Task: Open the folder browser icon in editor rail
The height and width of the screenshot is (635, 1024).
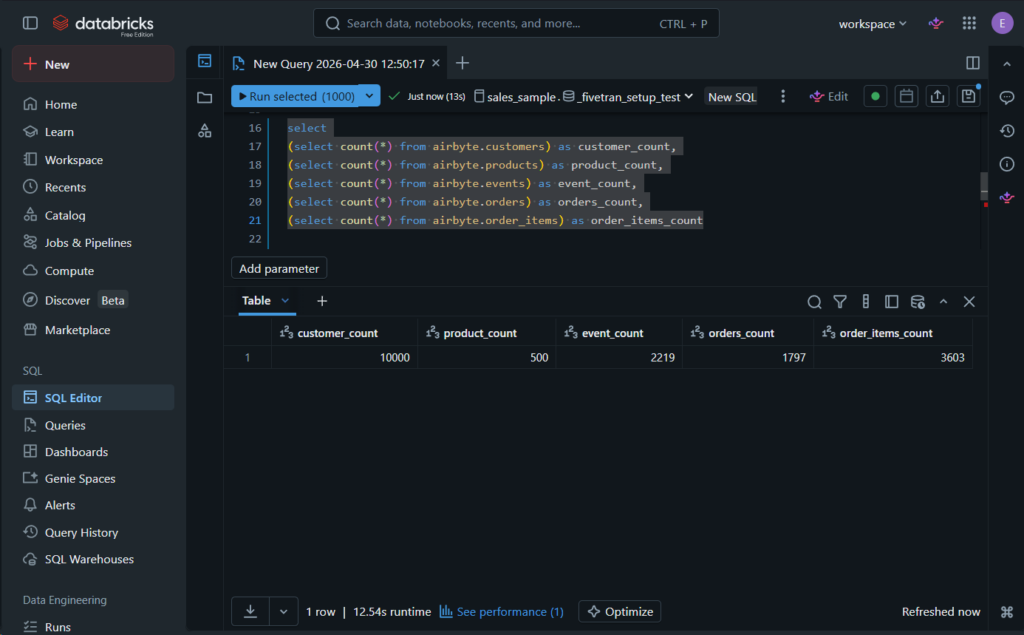Action: click(x=204, y=97)
